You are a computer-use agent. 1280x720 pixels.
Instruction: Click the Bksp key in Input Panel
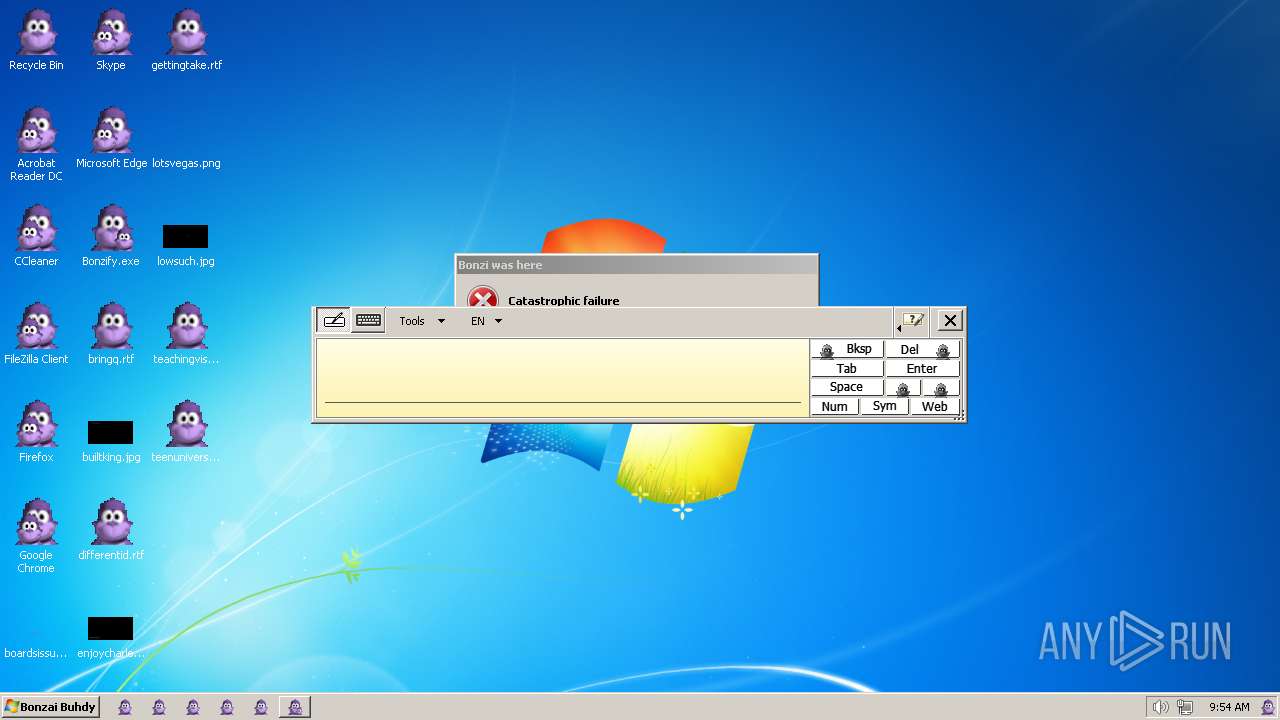tap(848, 349)
